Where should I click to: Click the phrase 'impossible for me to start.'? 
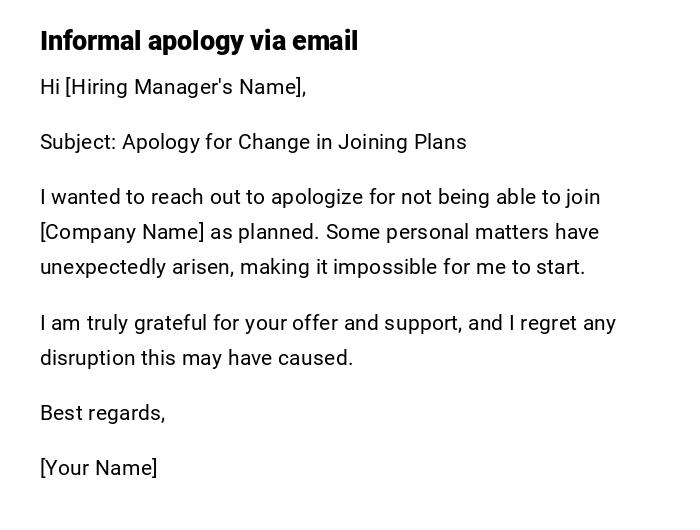[x=459, y=267]
